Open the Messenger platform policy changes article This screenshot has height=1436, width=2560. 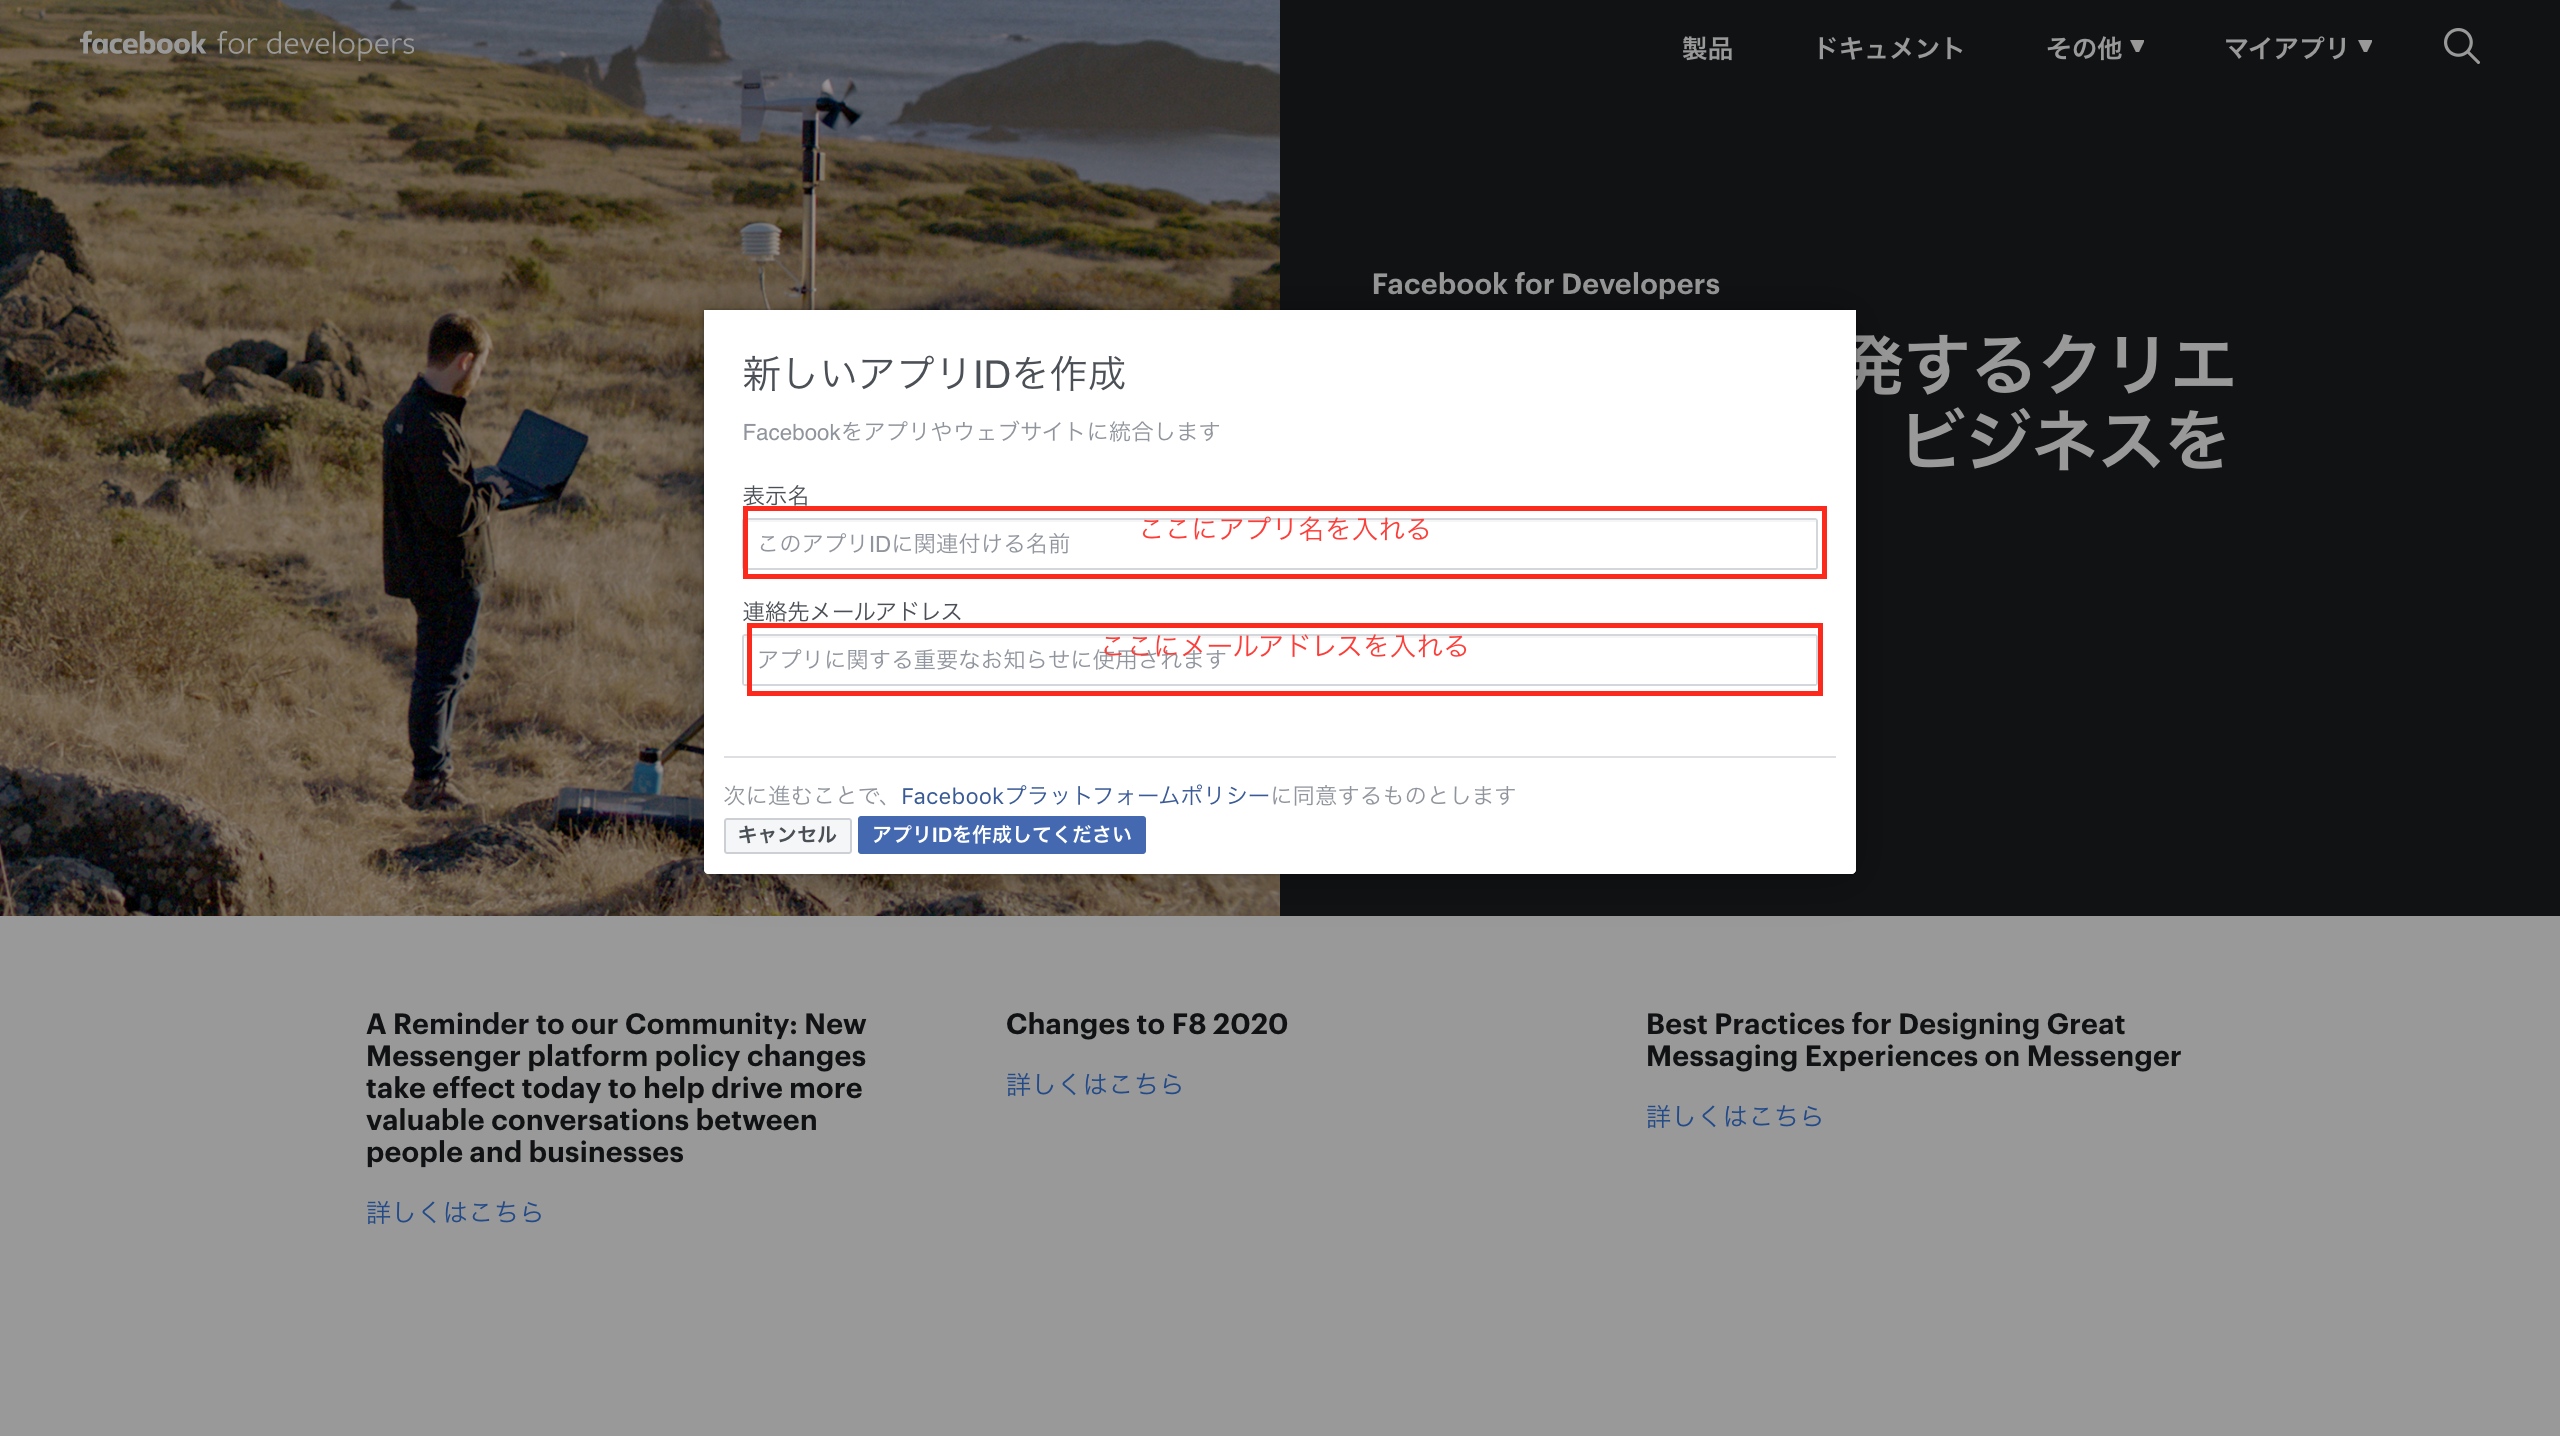[x=616, y=1087]
